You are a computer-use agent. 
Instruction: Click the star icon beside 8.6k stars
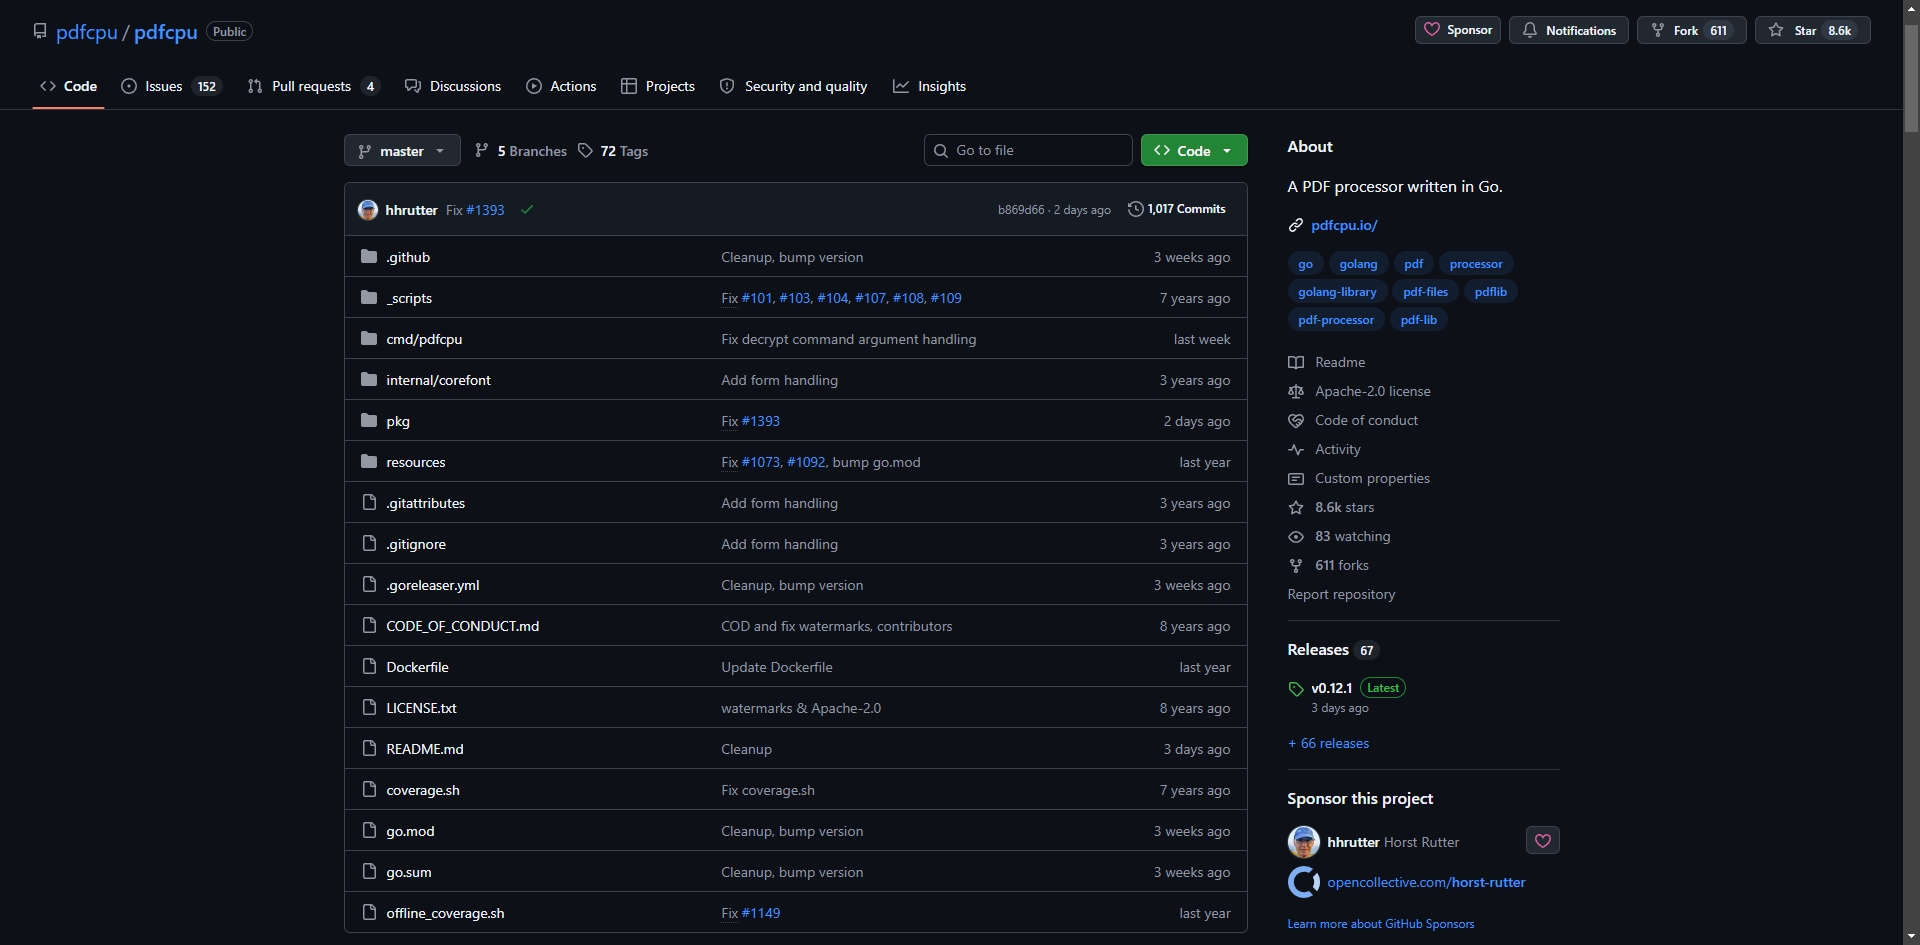click(1296, 507)
